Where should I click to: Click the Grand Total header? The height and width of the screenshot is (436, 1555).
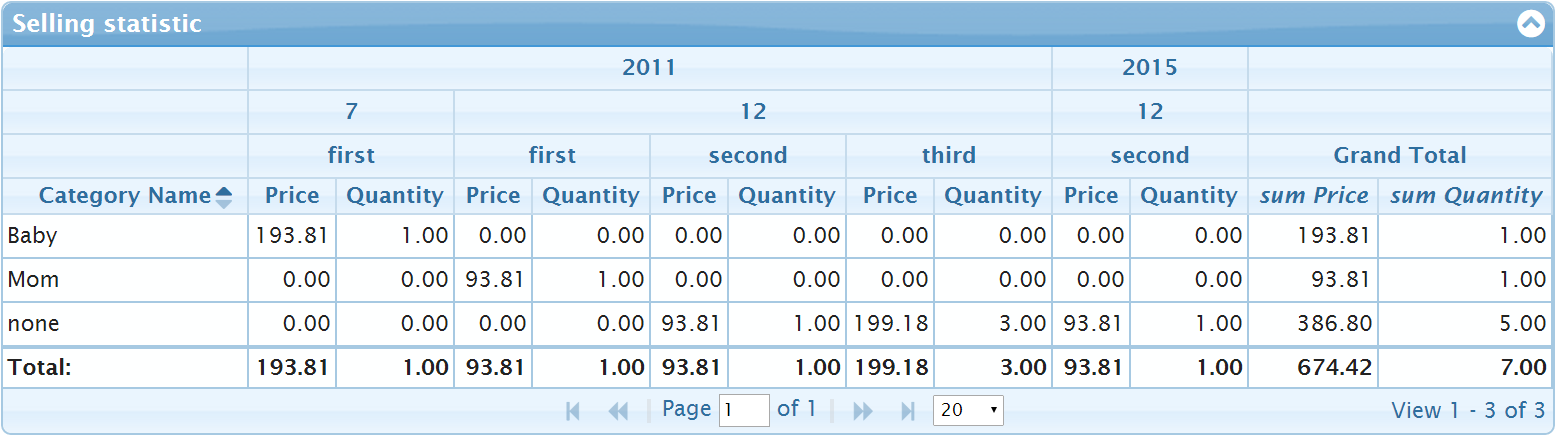1399,155
